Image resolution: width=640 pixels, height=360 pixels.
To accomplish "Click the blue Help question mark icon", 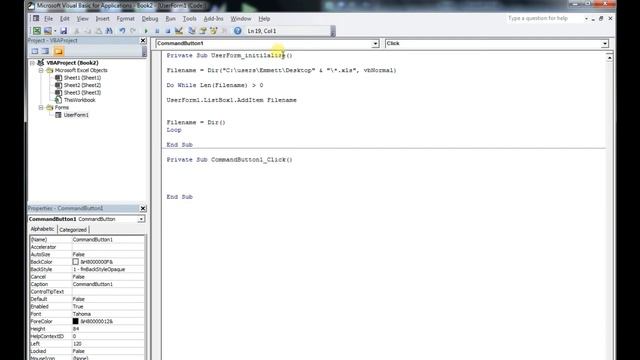I will [x=238, y=31].
